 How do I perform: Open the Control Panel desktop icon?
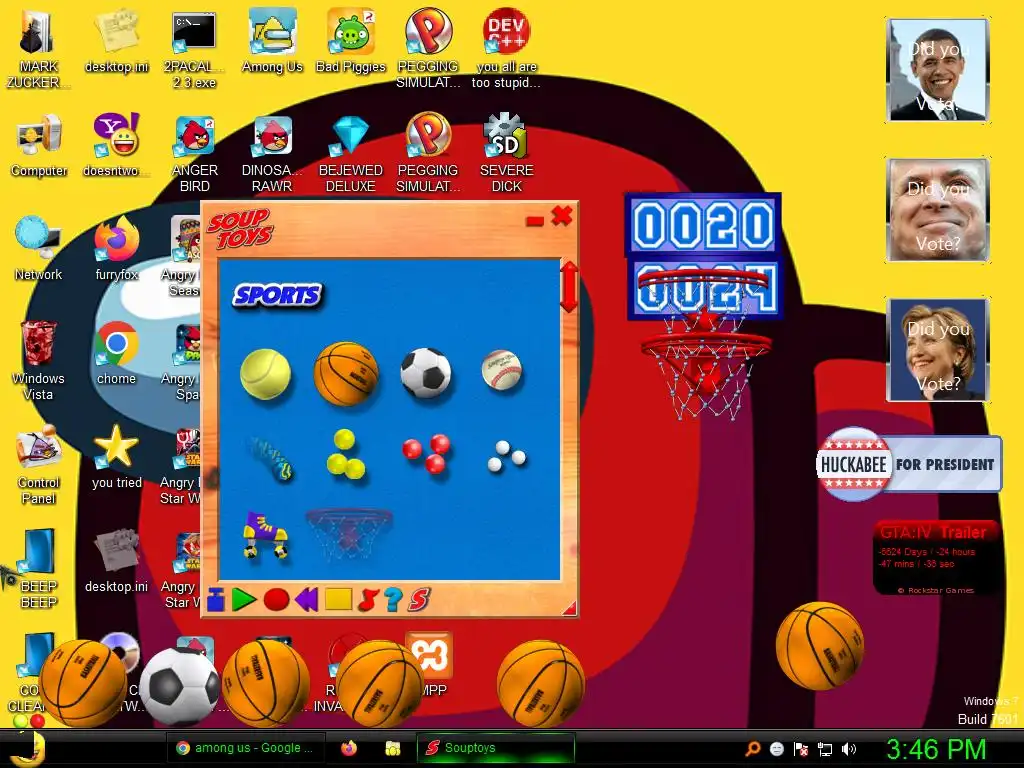point(39,465)
